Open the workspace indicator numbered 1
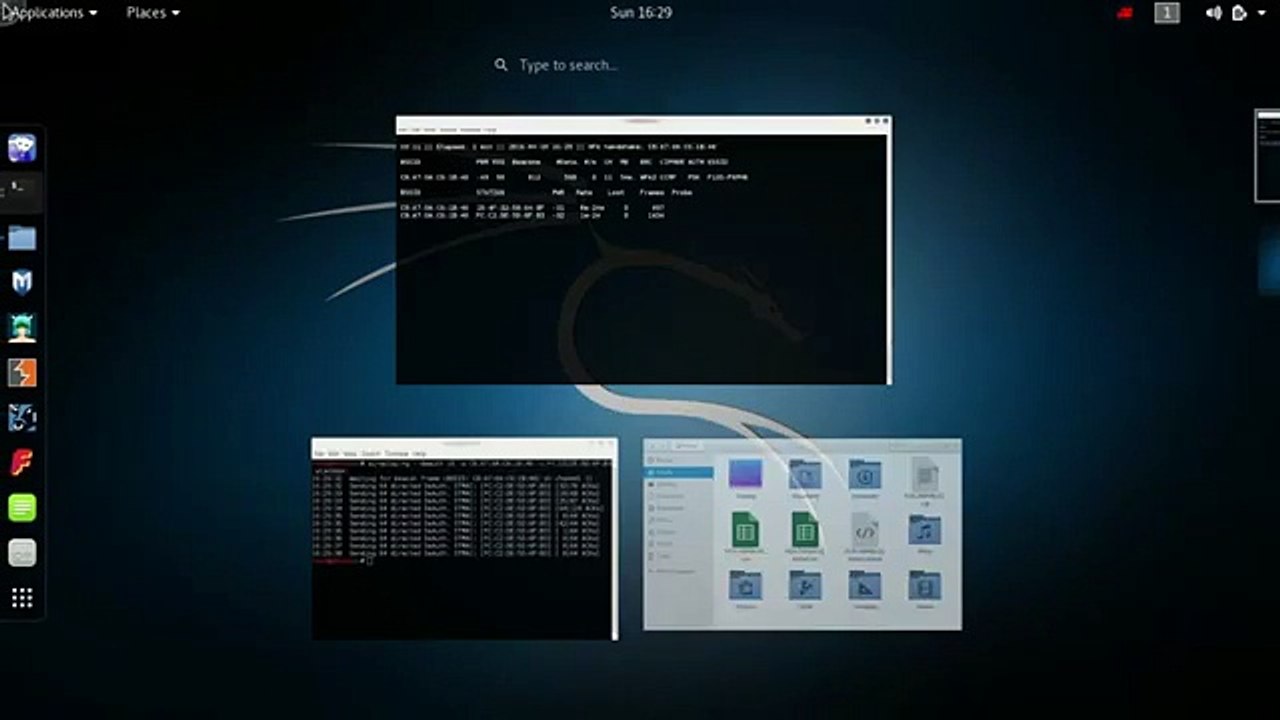 click(x=1167, y=13)
